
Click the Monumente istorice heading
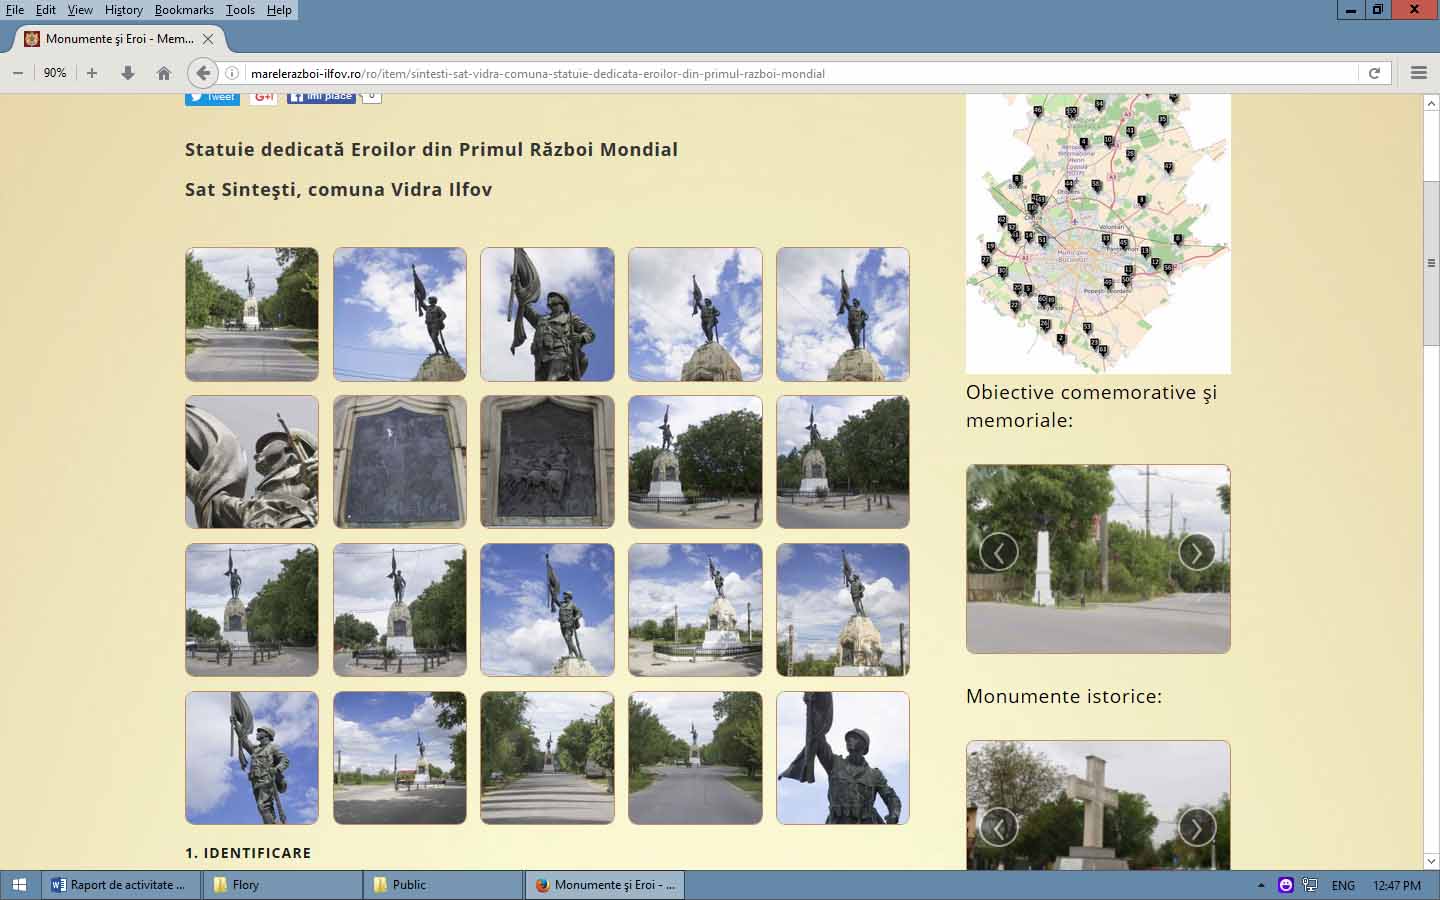(1064, 696)
